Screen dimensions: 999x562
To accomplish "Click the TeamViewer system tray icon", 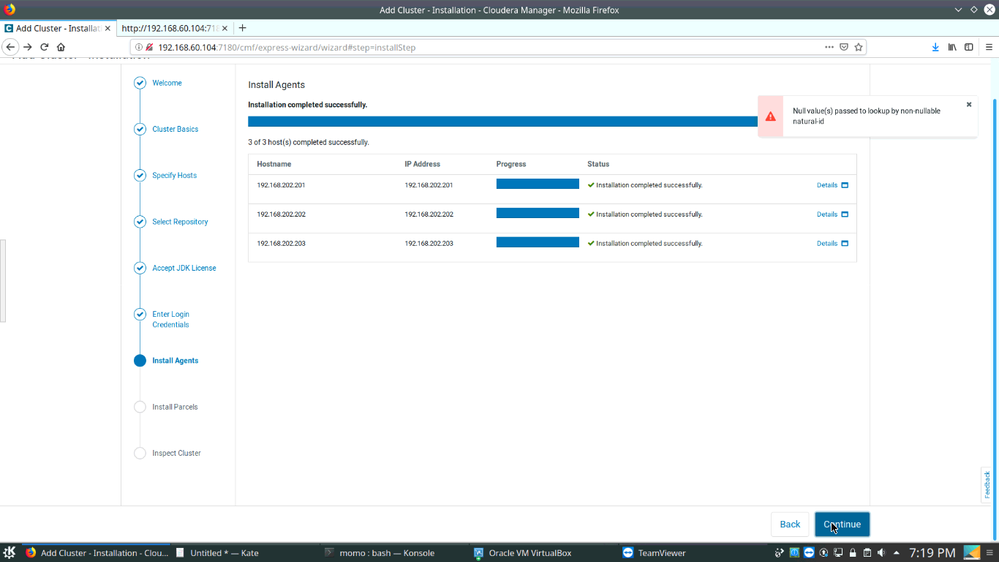I will click(x=809, y=553).
